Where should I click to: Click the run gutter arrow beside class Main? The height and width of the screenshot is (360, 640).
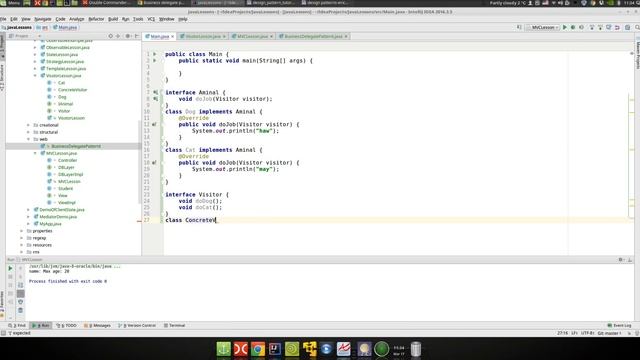tap(155, 54)
